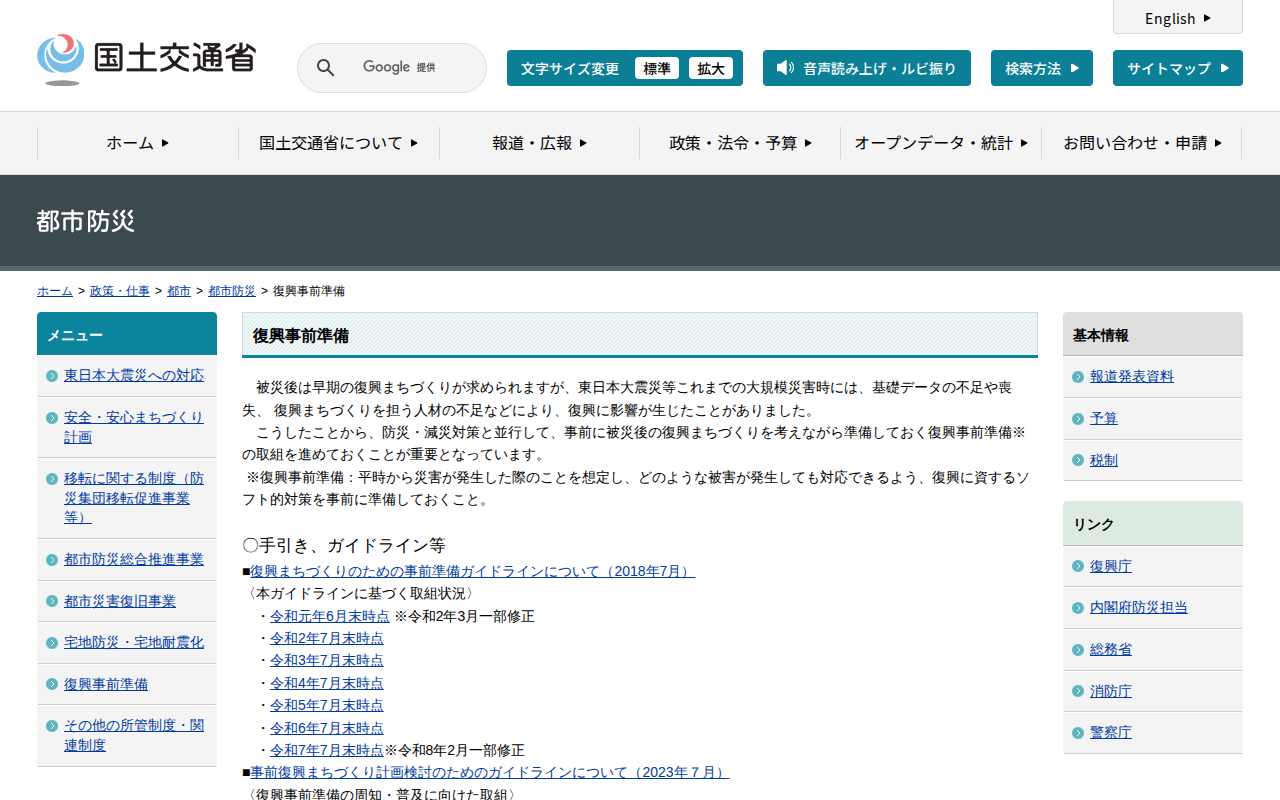Open 東日本大震災への対応 in side menu

134,375
